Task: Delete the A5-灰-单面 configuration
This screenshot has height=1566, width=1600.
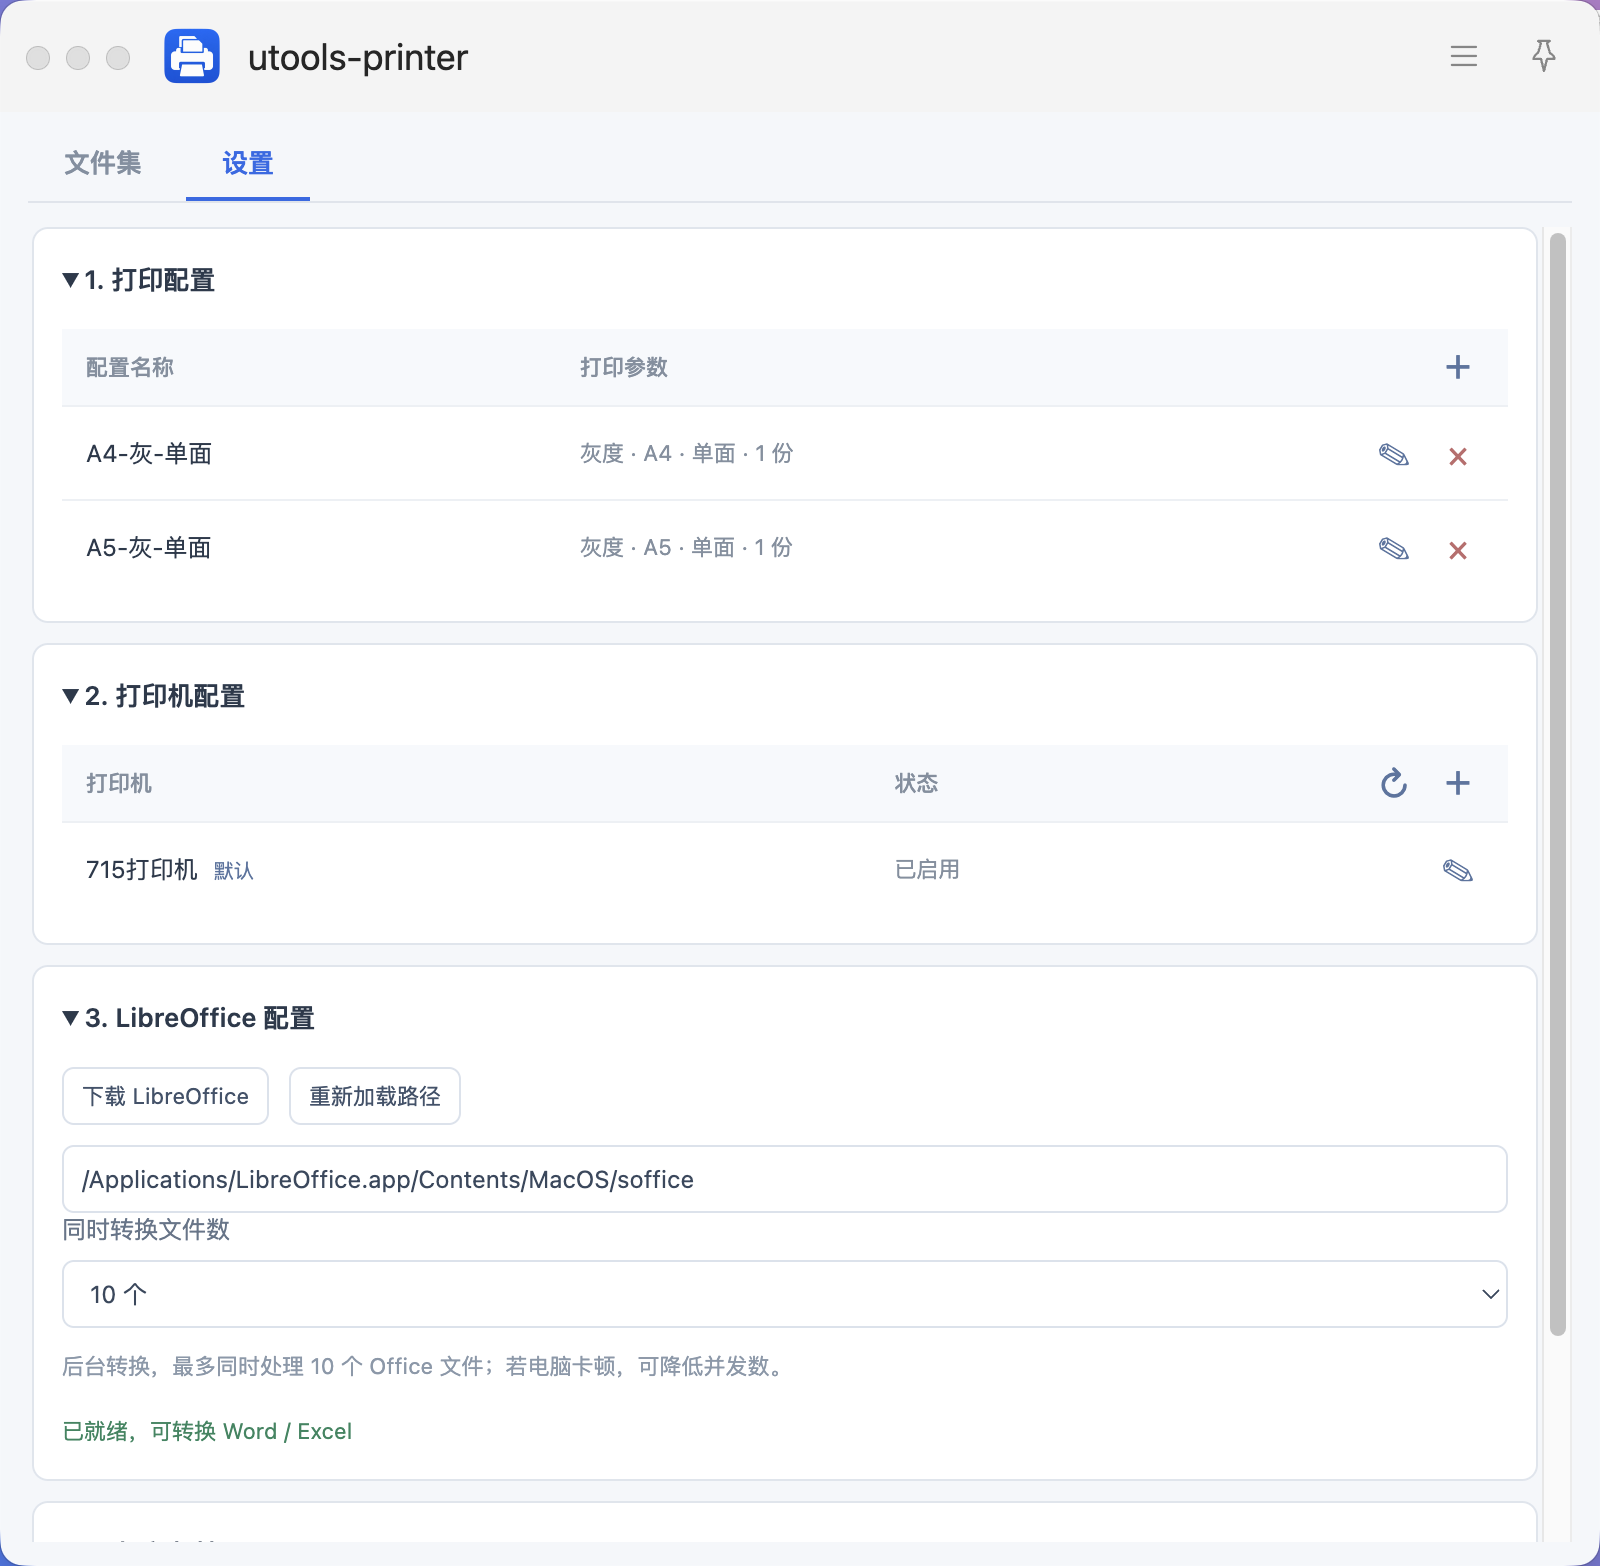Action: [x=1458, y=551]
